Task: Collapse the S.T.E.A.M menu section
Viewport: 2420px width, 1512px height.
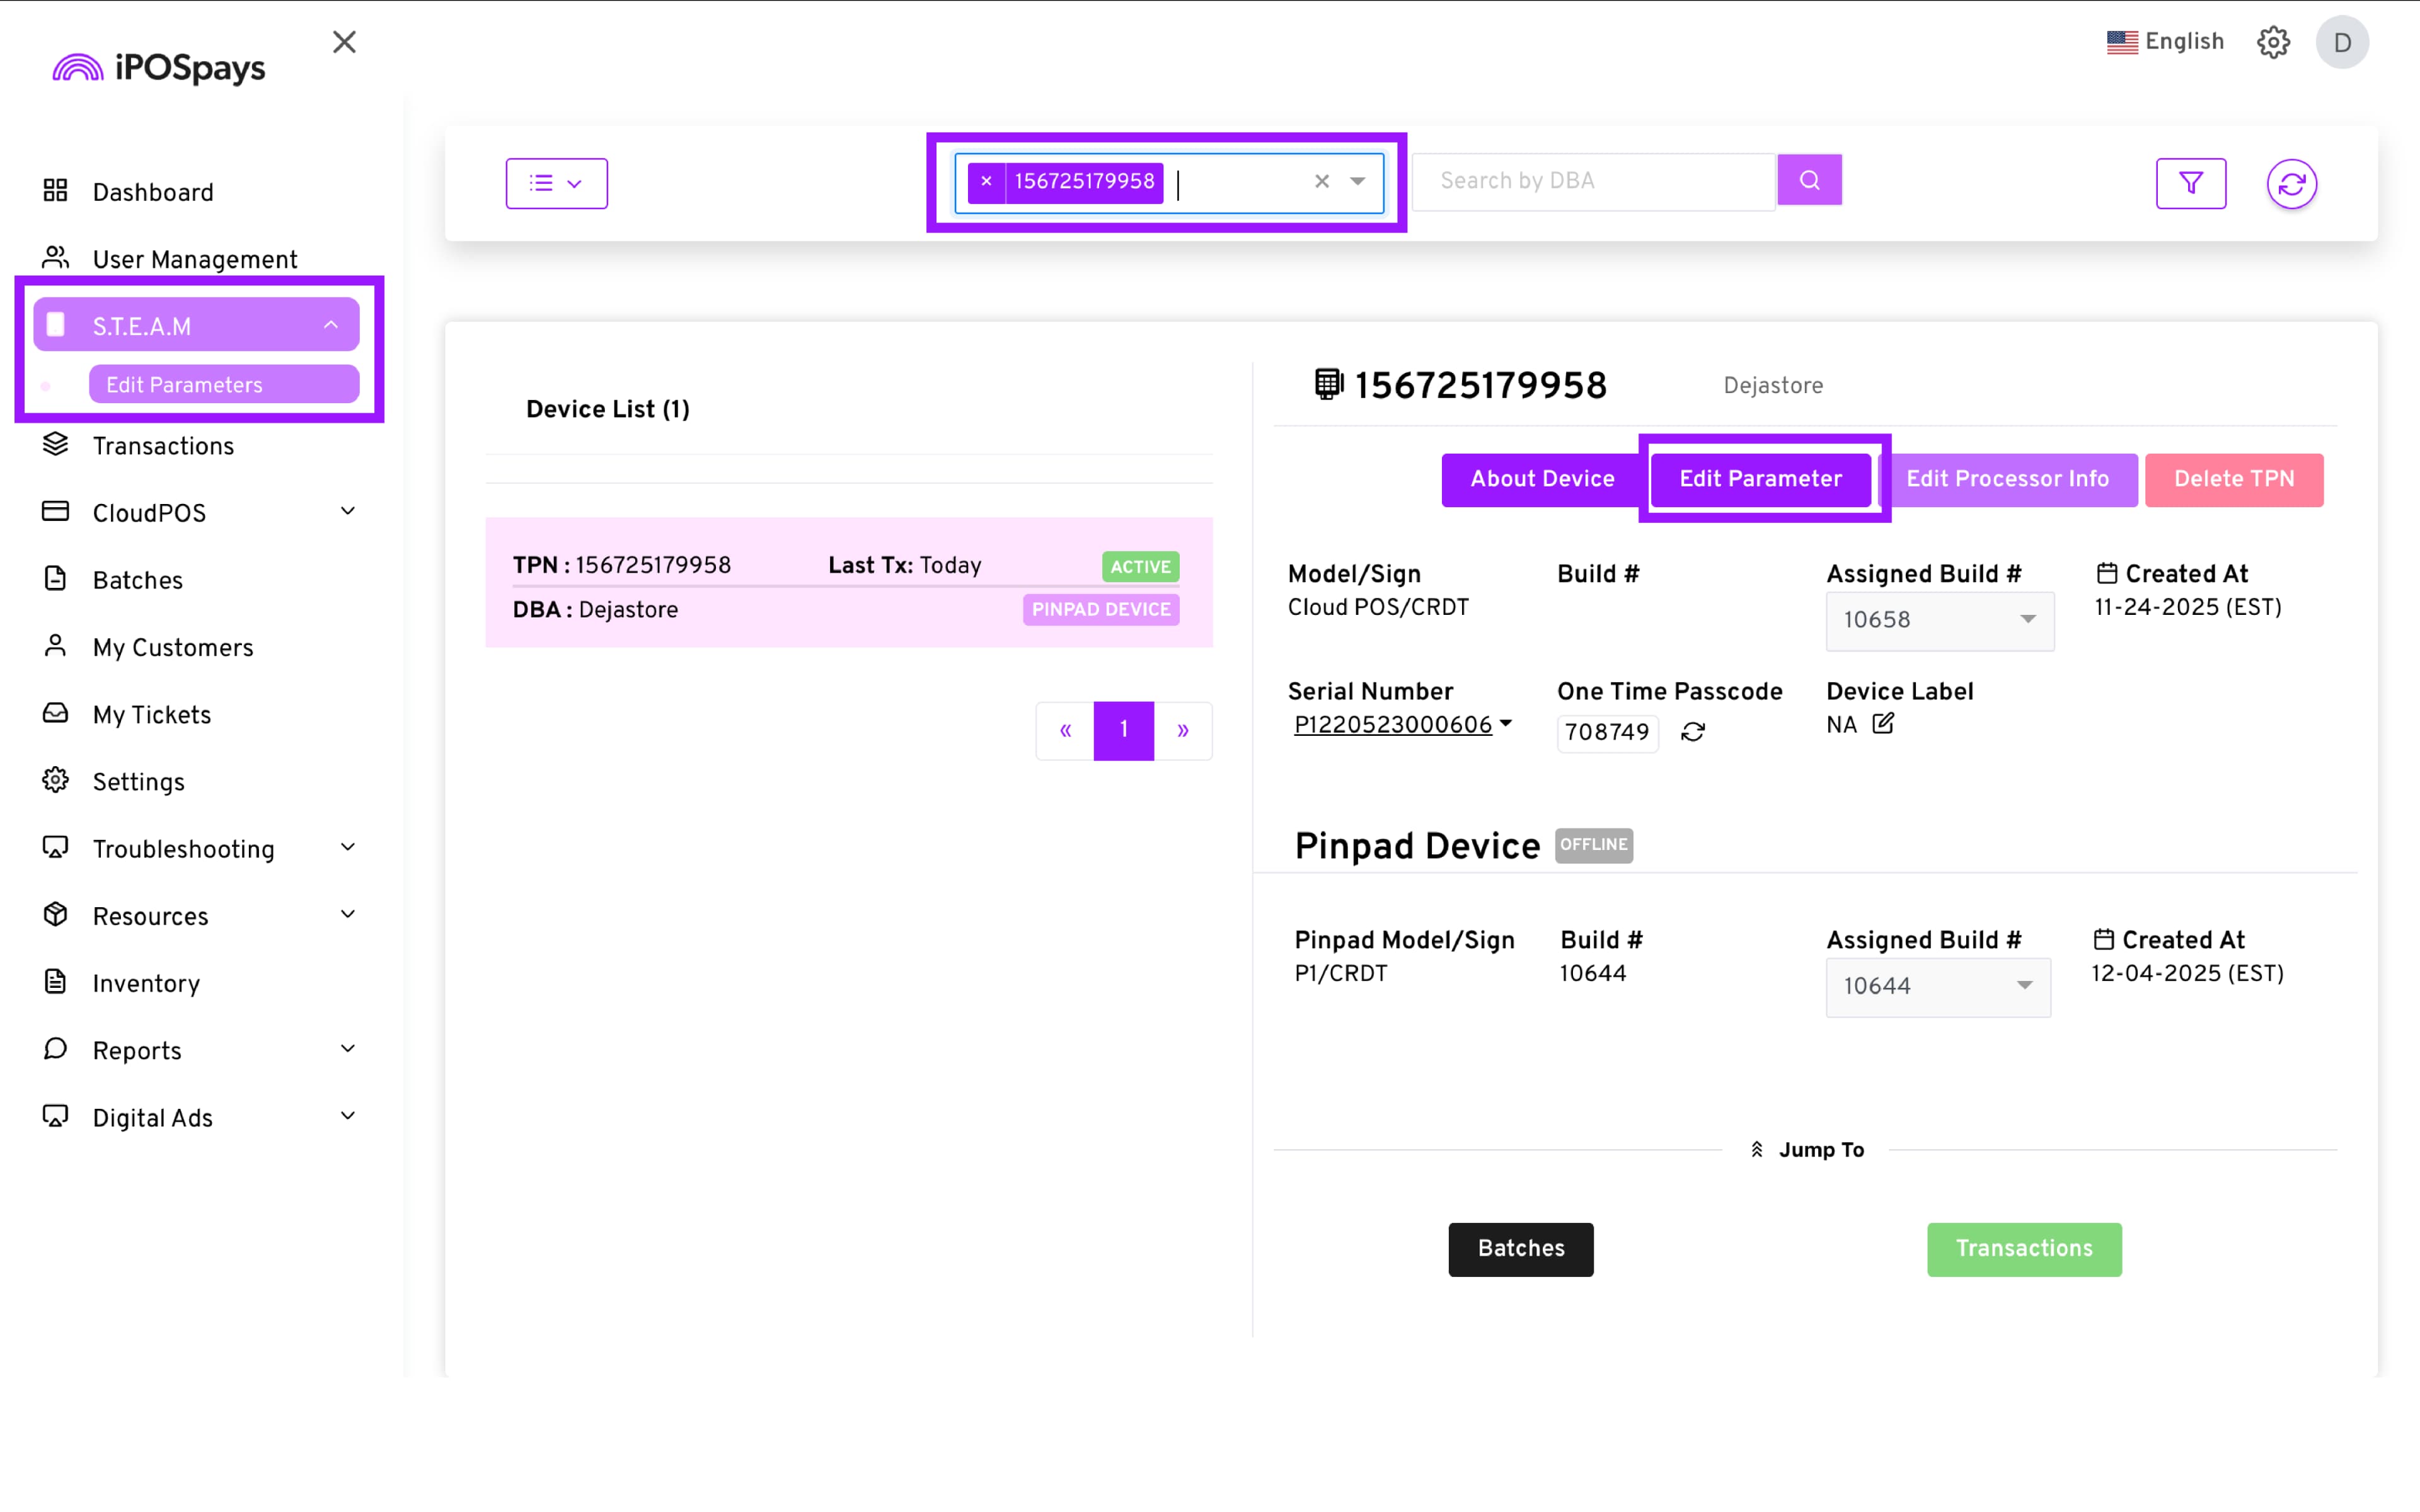Action: coord(196,326)
